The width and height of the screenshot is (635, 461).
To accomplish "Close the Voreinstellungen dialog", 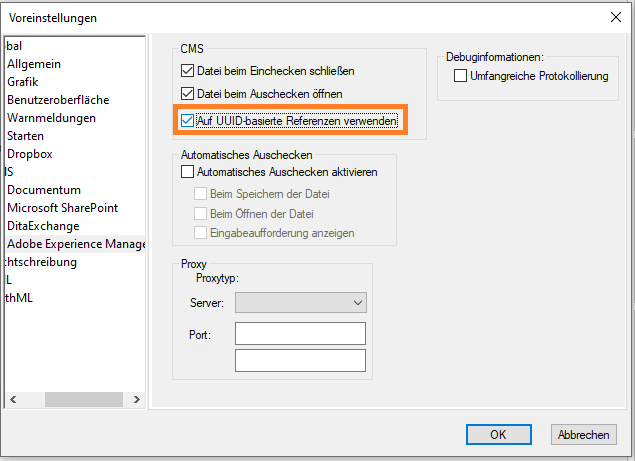I will (615, 16).
